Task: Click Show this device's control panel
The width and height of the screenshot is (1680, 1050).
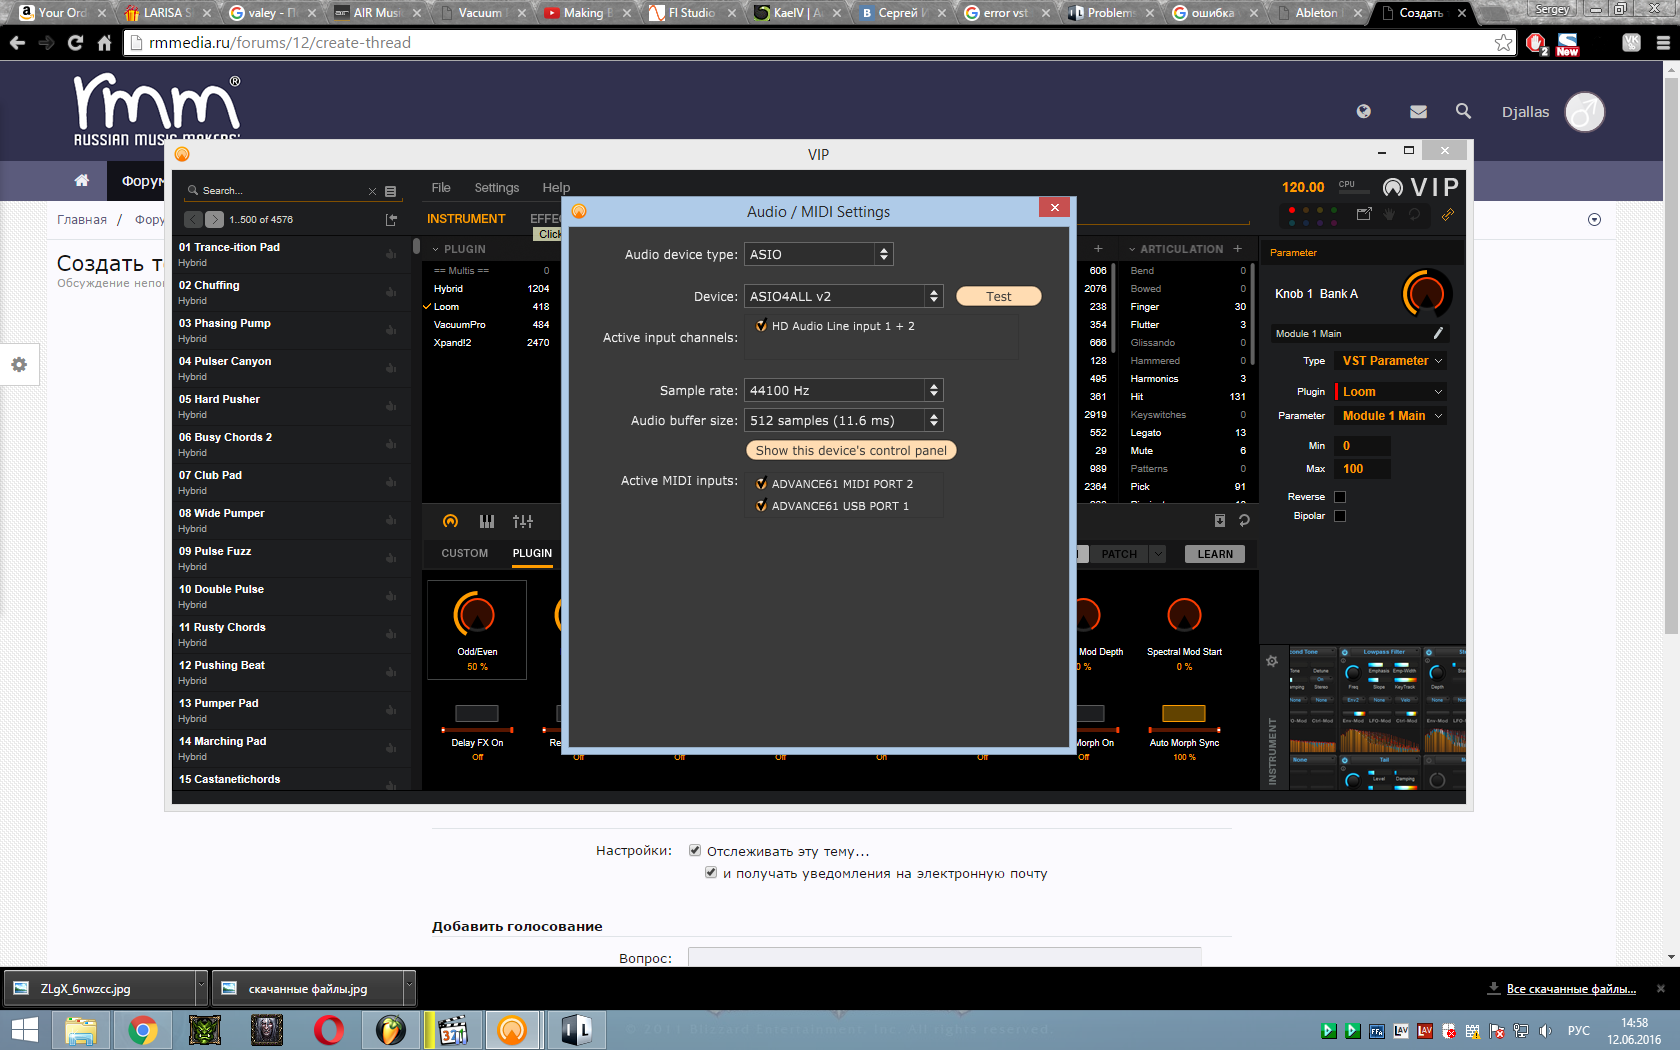Action: click(851, 450)
